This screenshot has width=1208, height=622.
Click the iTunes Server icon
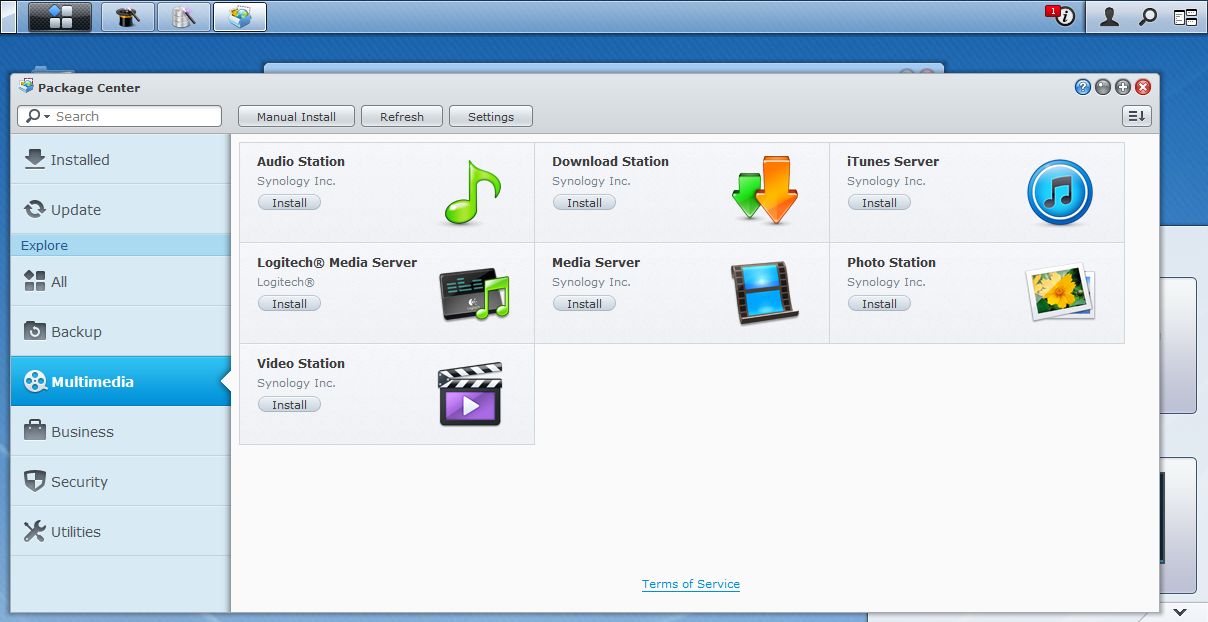click(1060, 192)
